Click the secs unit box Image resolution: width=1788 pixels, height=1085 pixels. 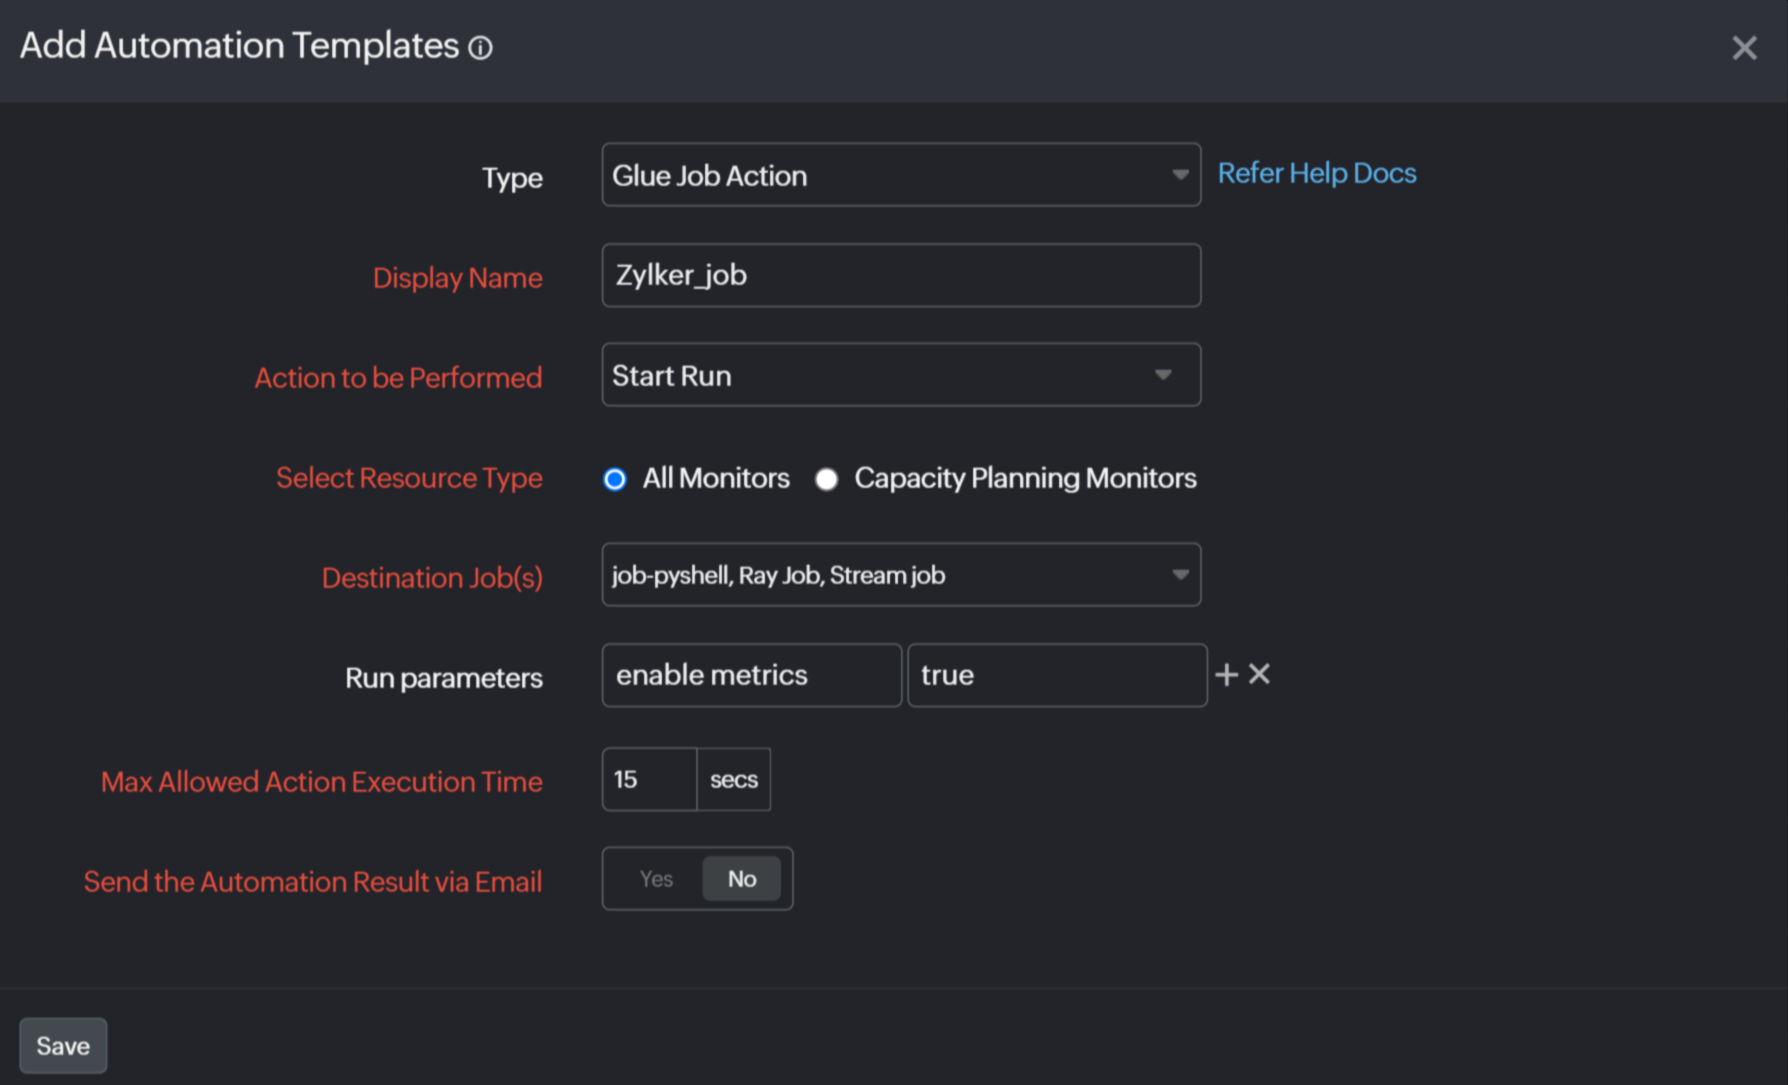click(x=733, y=779)
